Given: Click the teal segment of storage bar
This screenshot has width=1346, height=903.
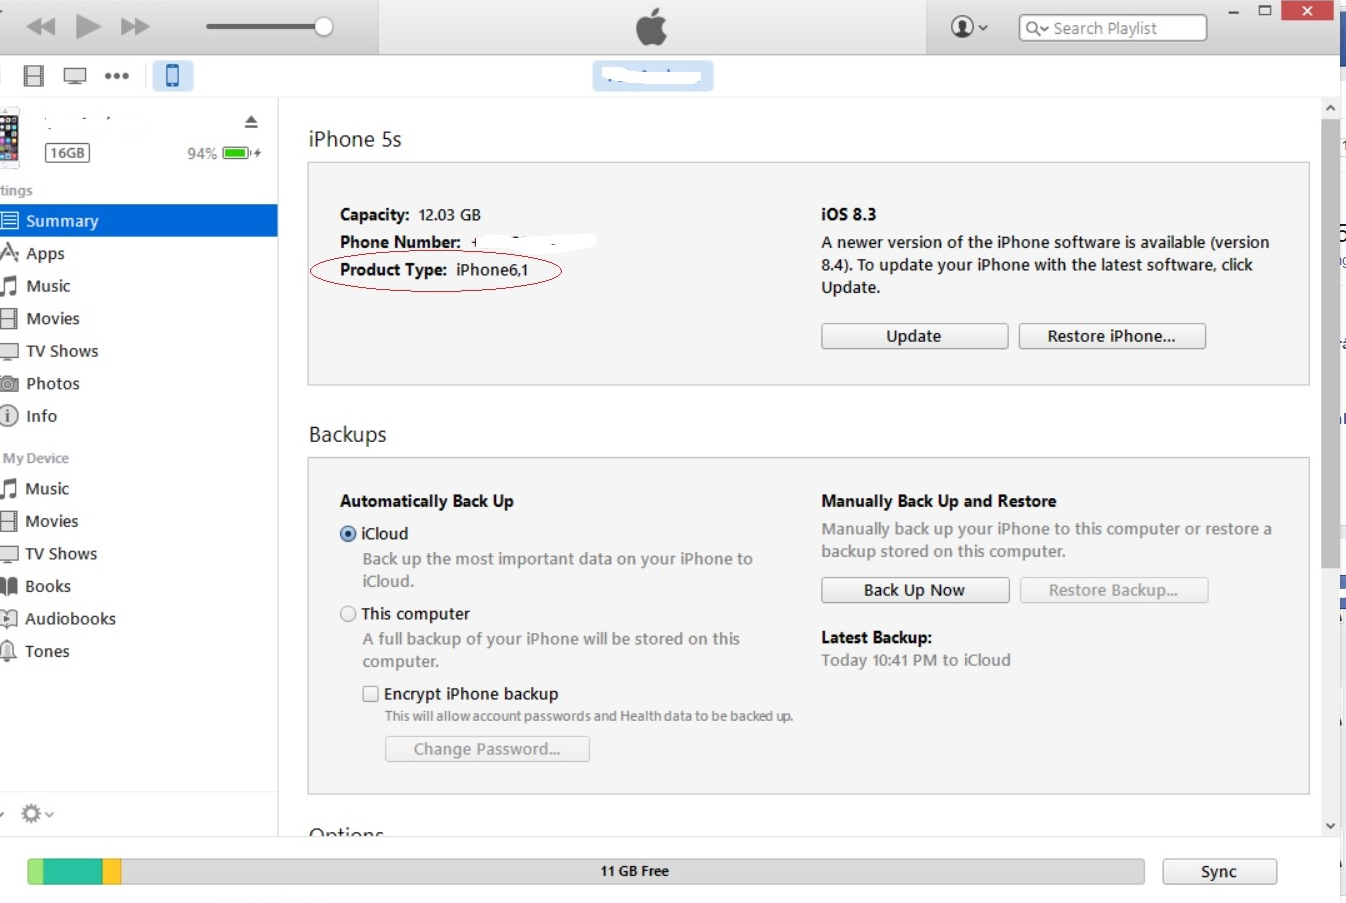Looking at the screenshot, I should click(x=73, y=872).
